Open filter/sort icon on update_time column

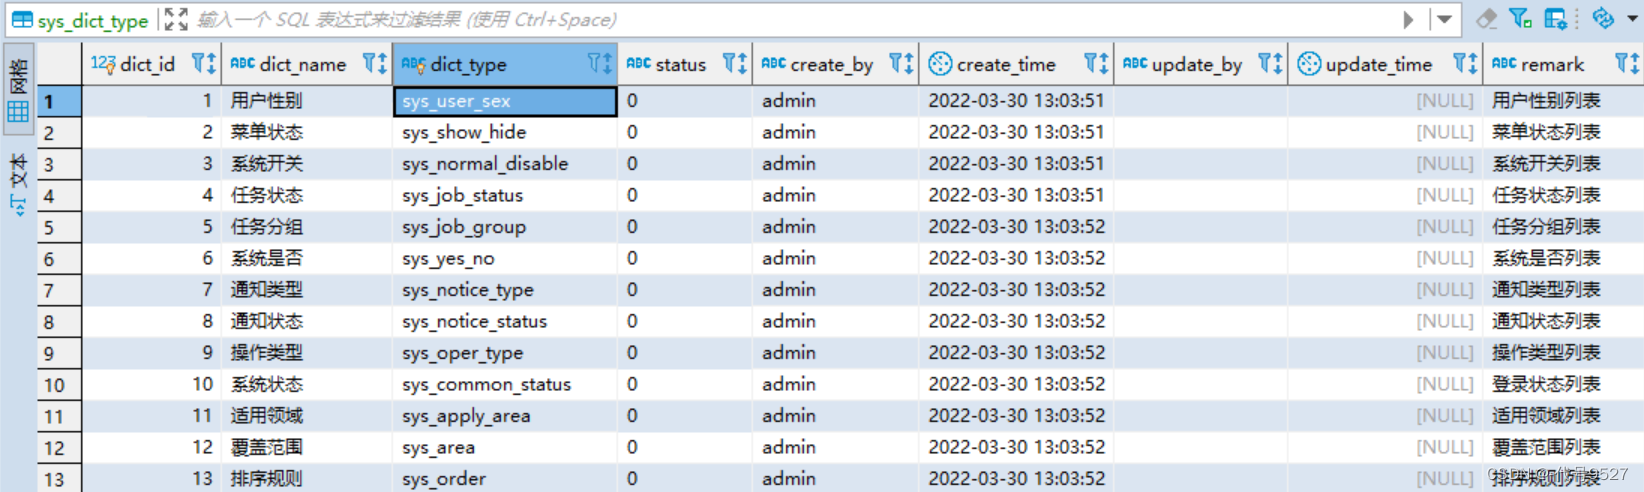coord(1465,64)
